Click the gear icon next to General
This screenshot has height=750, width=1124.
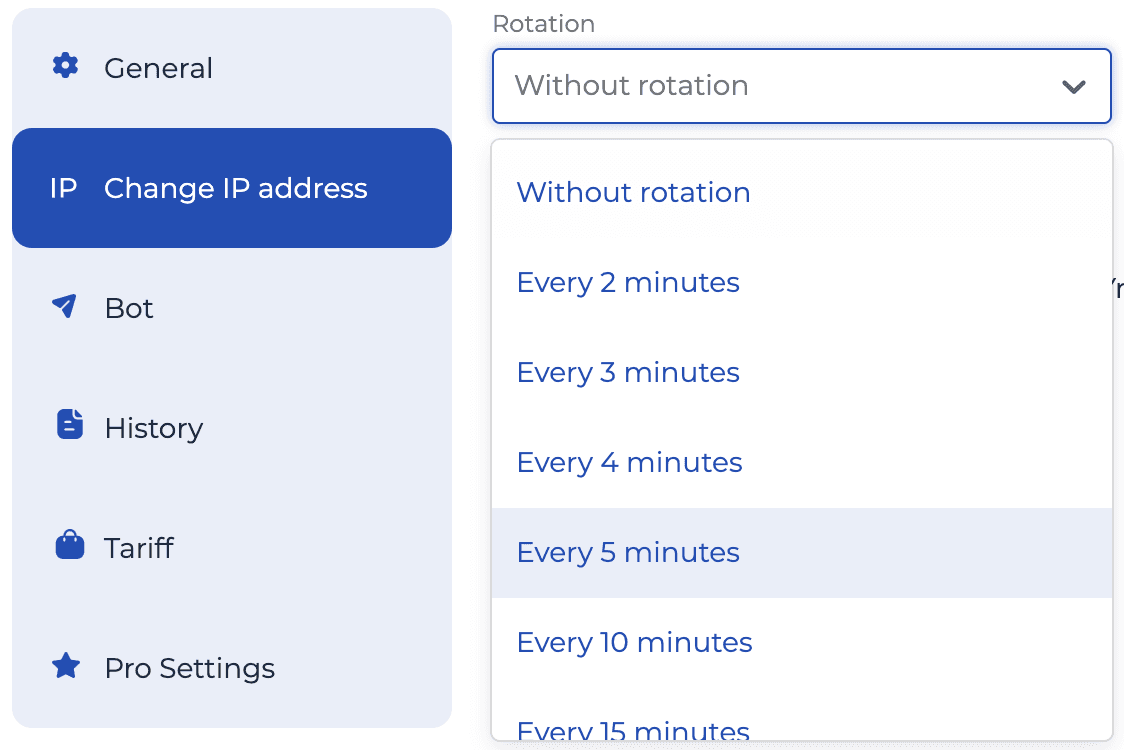[65, 66]
